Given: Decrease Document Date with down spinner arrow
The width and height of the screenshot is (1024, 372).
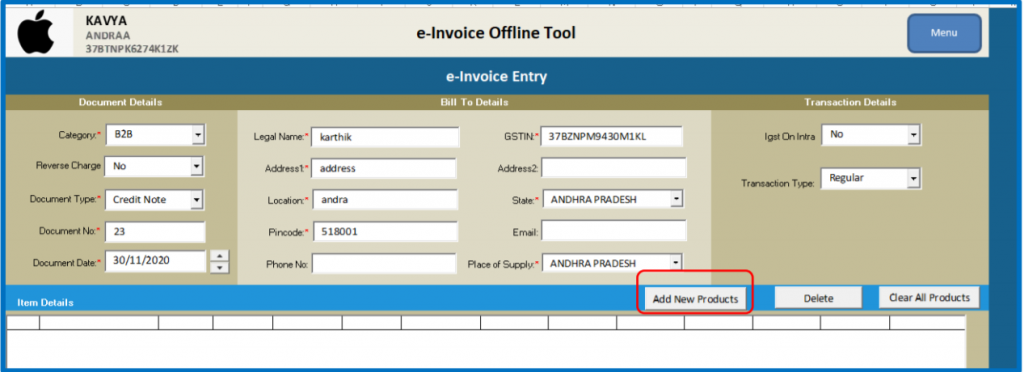Looking at the screenshot, I should [220, 267].
